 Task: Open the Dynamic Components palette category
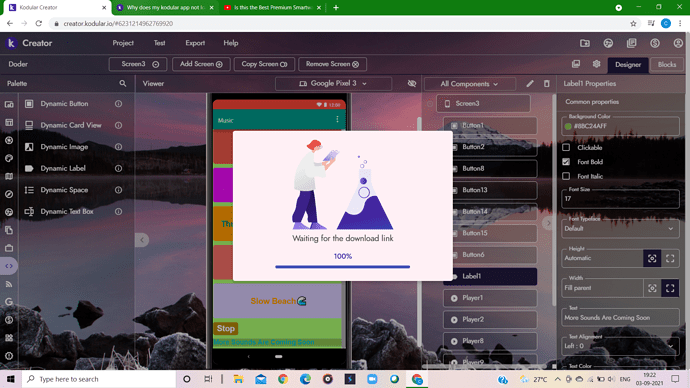coord(9,266)
